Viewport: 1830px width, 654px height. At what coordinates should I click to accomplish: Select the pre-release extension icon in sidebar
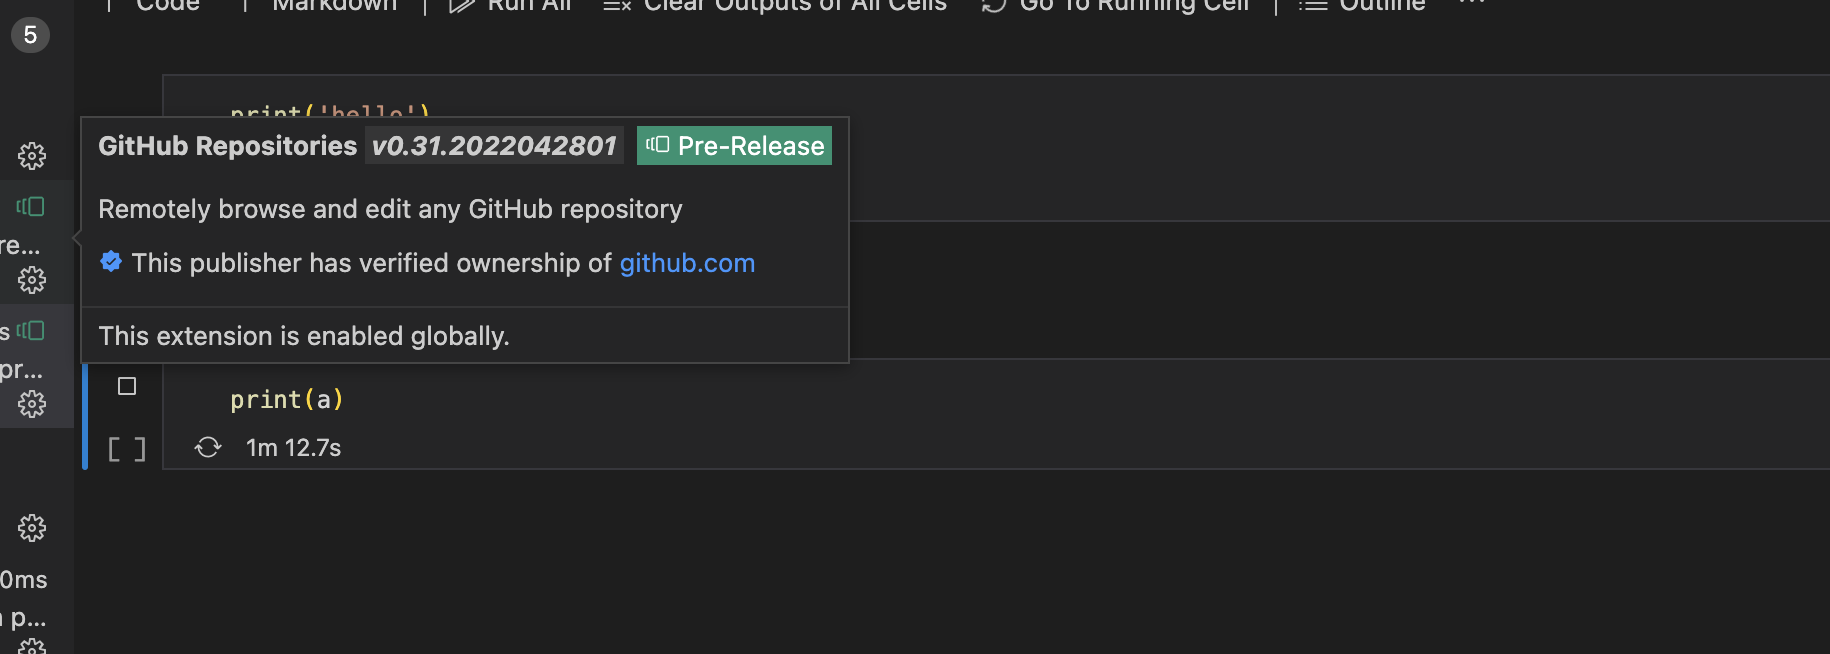(x=30, y=207)
